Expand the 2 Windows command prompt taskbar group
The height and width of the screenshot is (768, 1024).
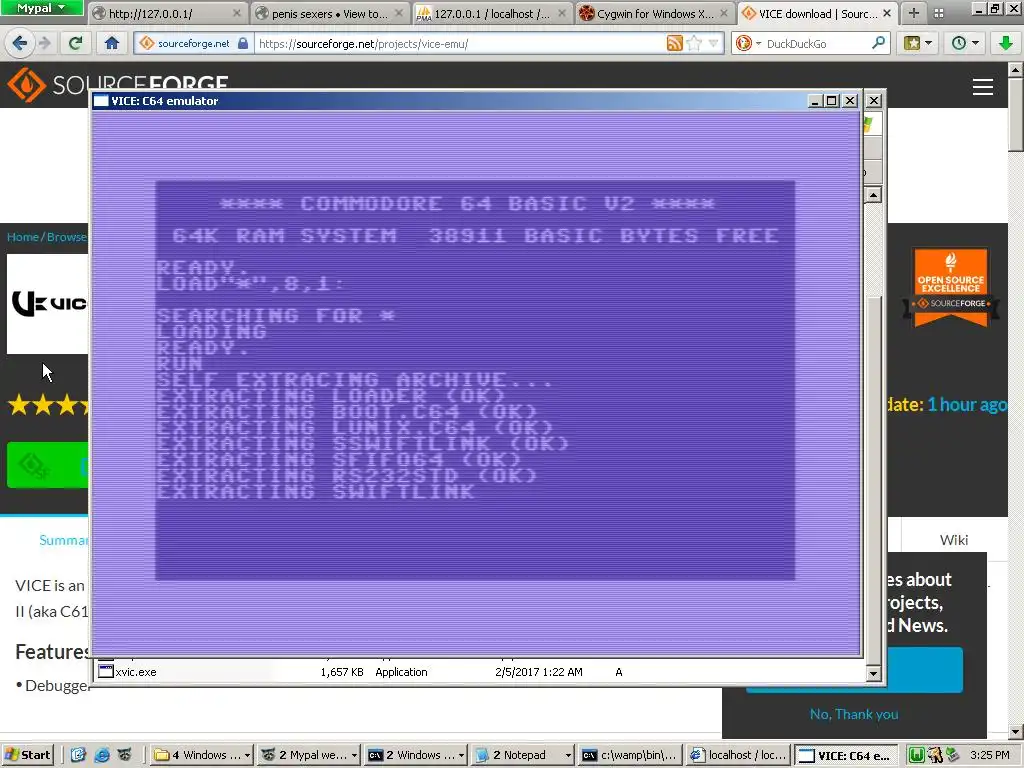[415, 755]
